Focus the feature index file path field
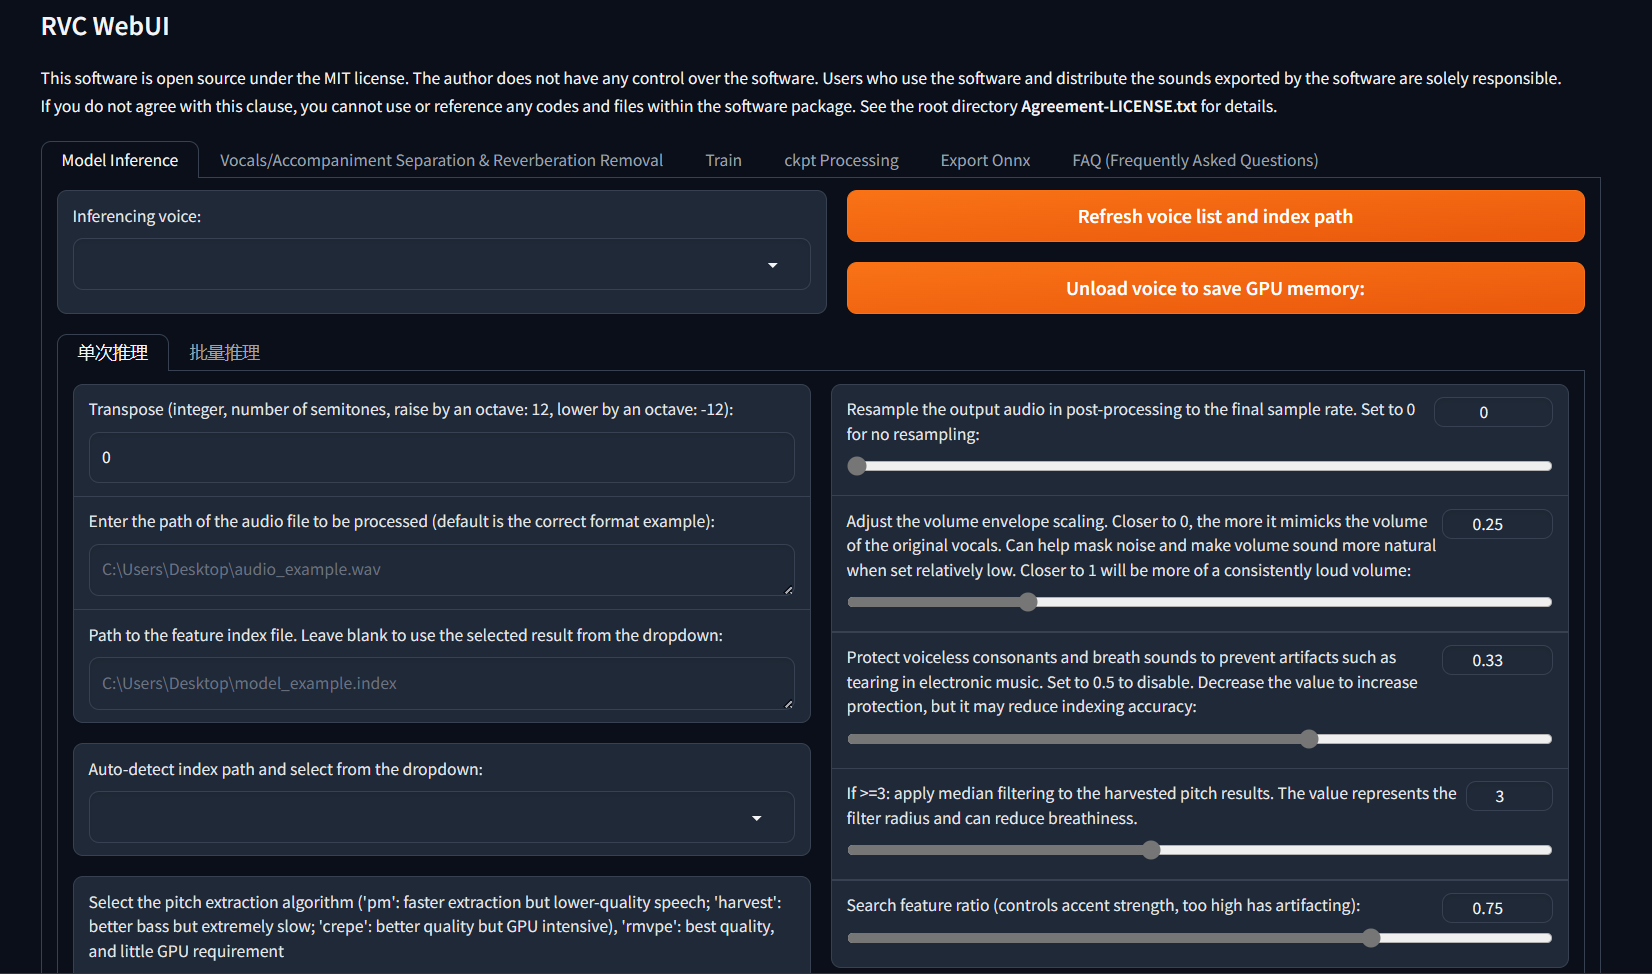Image resolution: width=1652 pixels, height=974 pixels. coord(441,683)
